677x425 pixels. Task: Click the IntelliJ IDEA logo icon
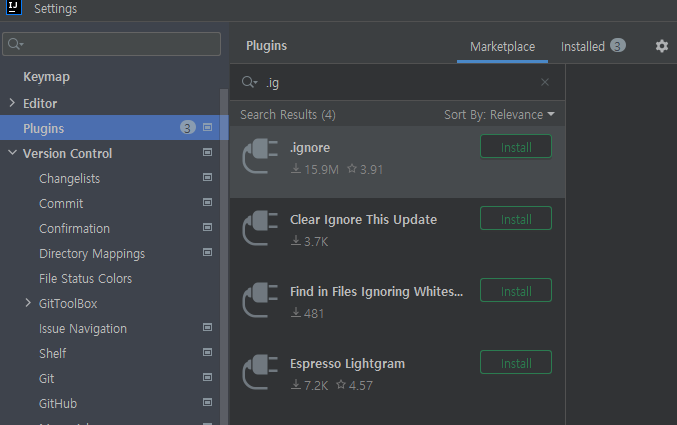click(x=14, y=7)
